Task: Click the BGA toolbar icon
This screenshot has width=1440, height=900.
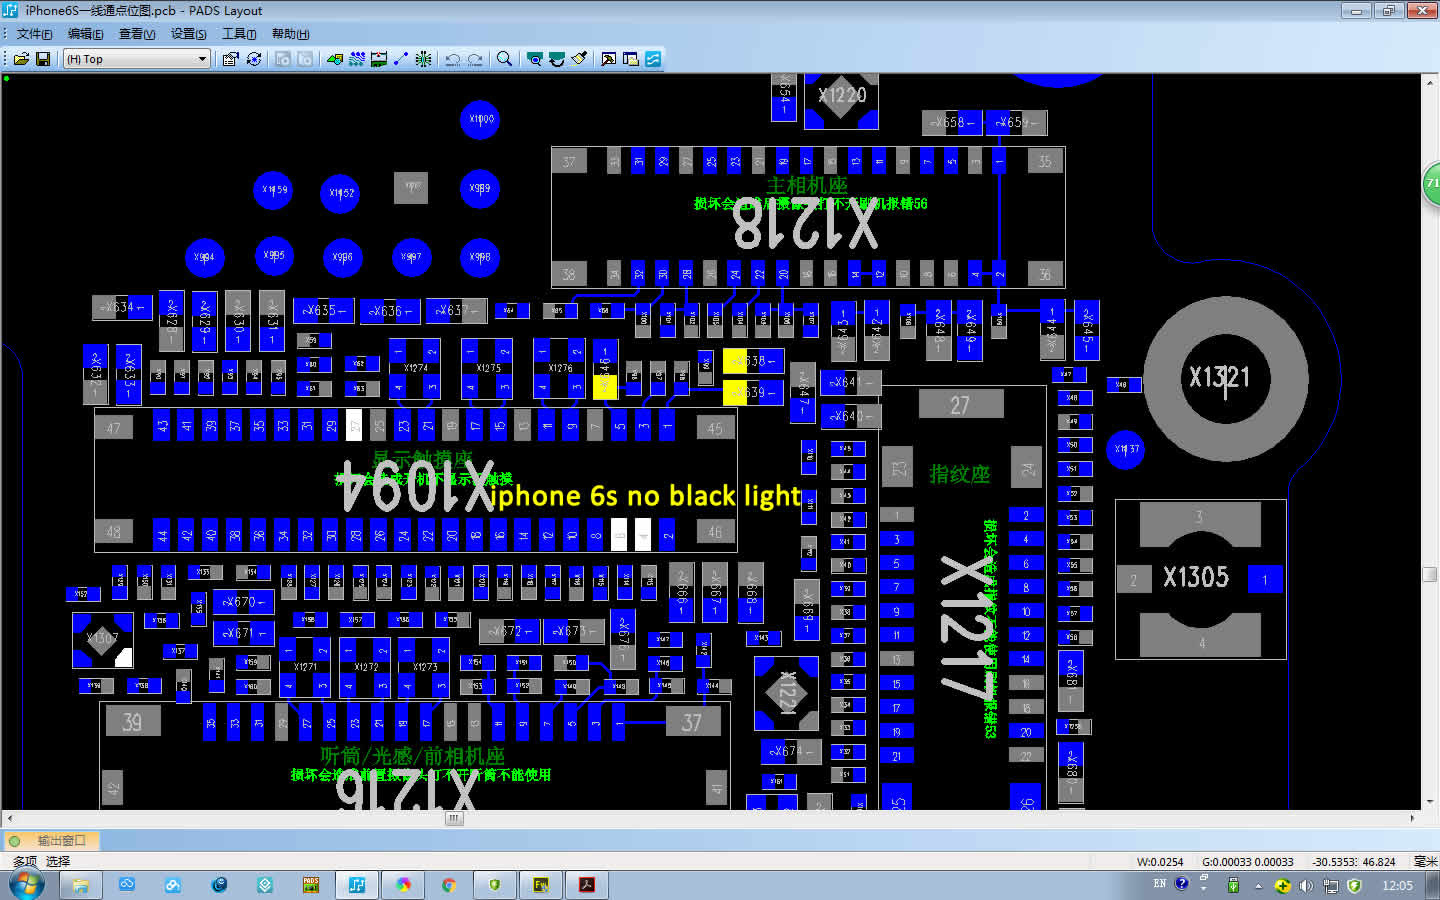Action: point(424,59)
